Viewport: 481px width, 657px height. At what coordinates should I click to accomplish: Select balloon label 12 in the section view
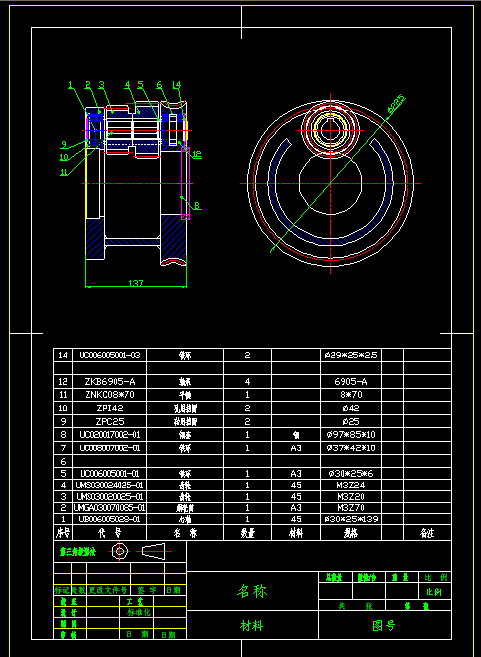point(197,155)
